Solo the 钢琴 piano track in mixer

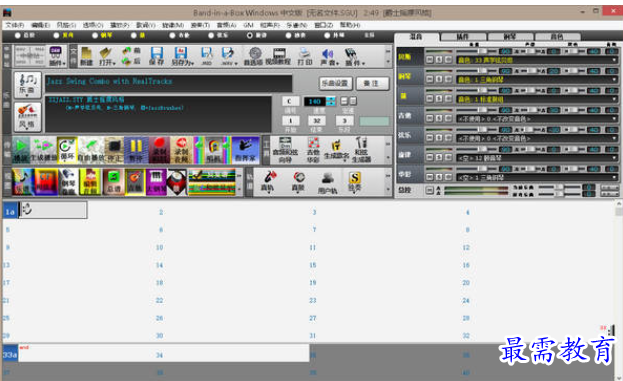pyautogui.click(x=439, y=79)
